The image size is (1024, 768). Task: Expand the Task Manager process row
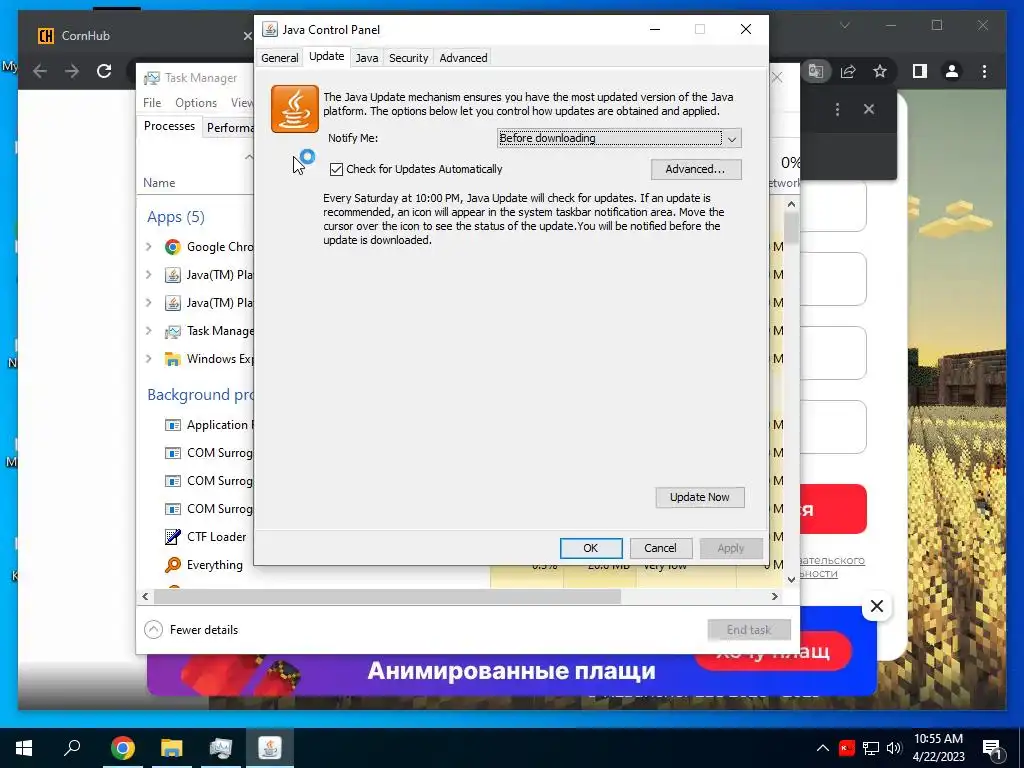coord(148,331)
